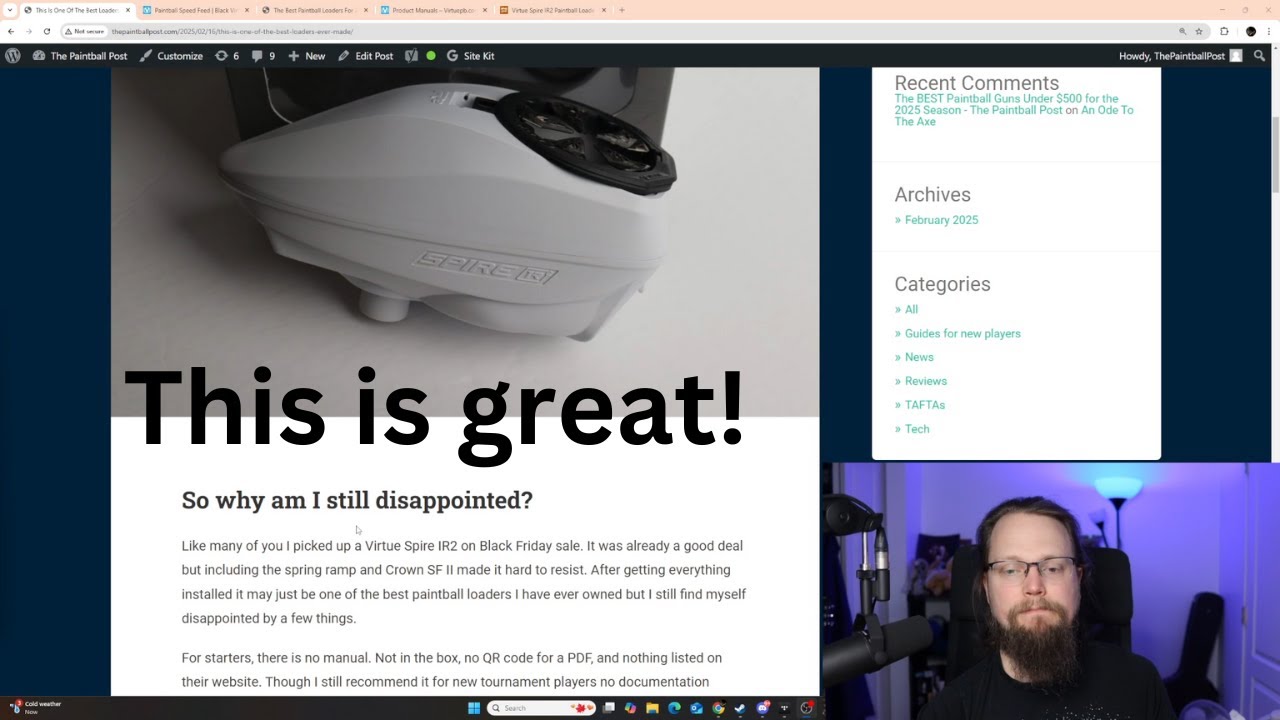This screenshot has height=720, width=1280.
Task: Open File Explorer from taskbar
Action: click(x=652, y=708)
